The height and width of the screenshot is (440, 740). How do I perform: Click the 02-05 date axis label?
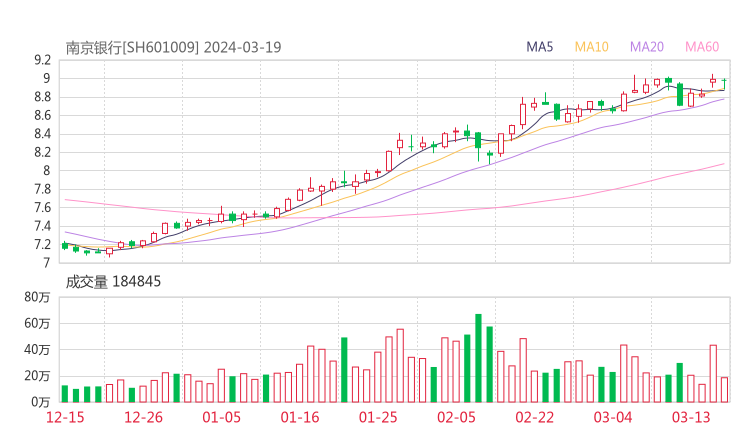pyautogui.click(x=456, y=417)
